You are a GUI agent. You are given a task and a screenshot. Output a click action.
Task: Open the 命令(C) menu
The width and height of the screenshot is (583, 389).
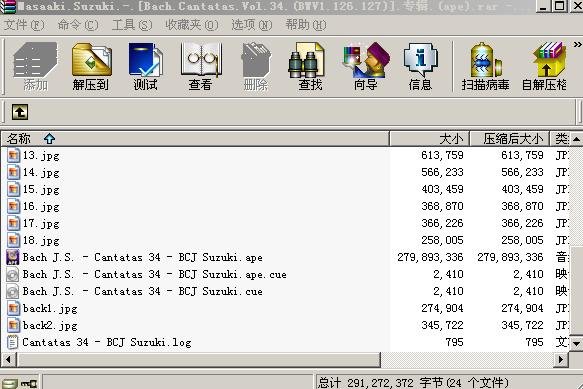(x=78, y=25)
